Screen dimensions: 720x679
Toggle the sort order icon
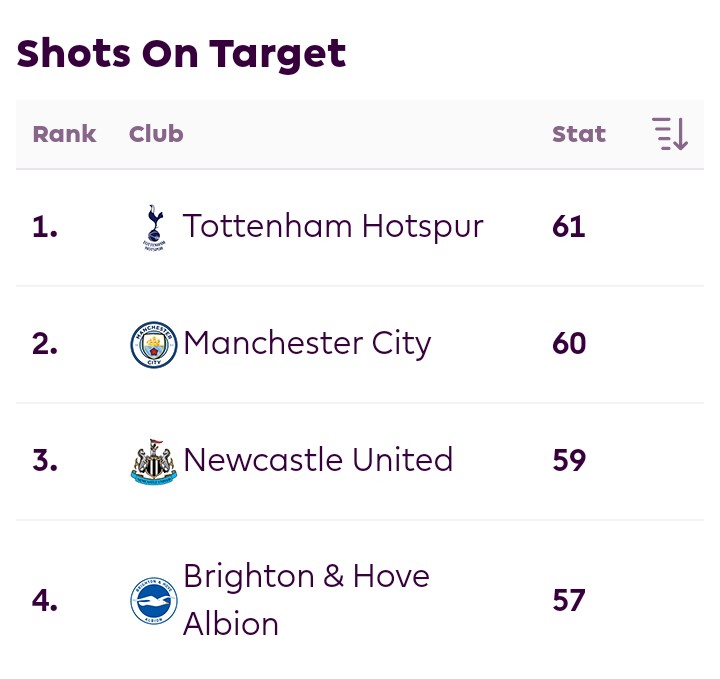[670, 134]
